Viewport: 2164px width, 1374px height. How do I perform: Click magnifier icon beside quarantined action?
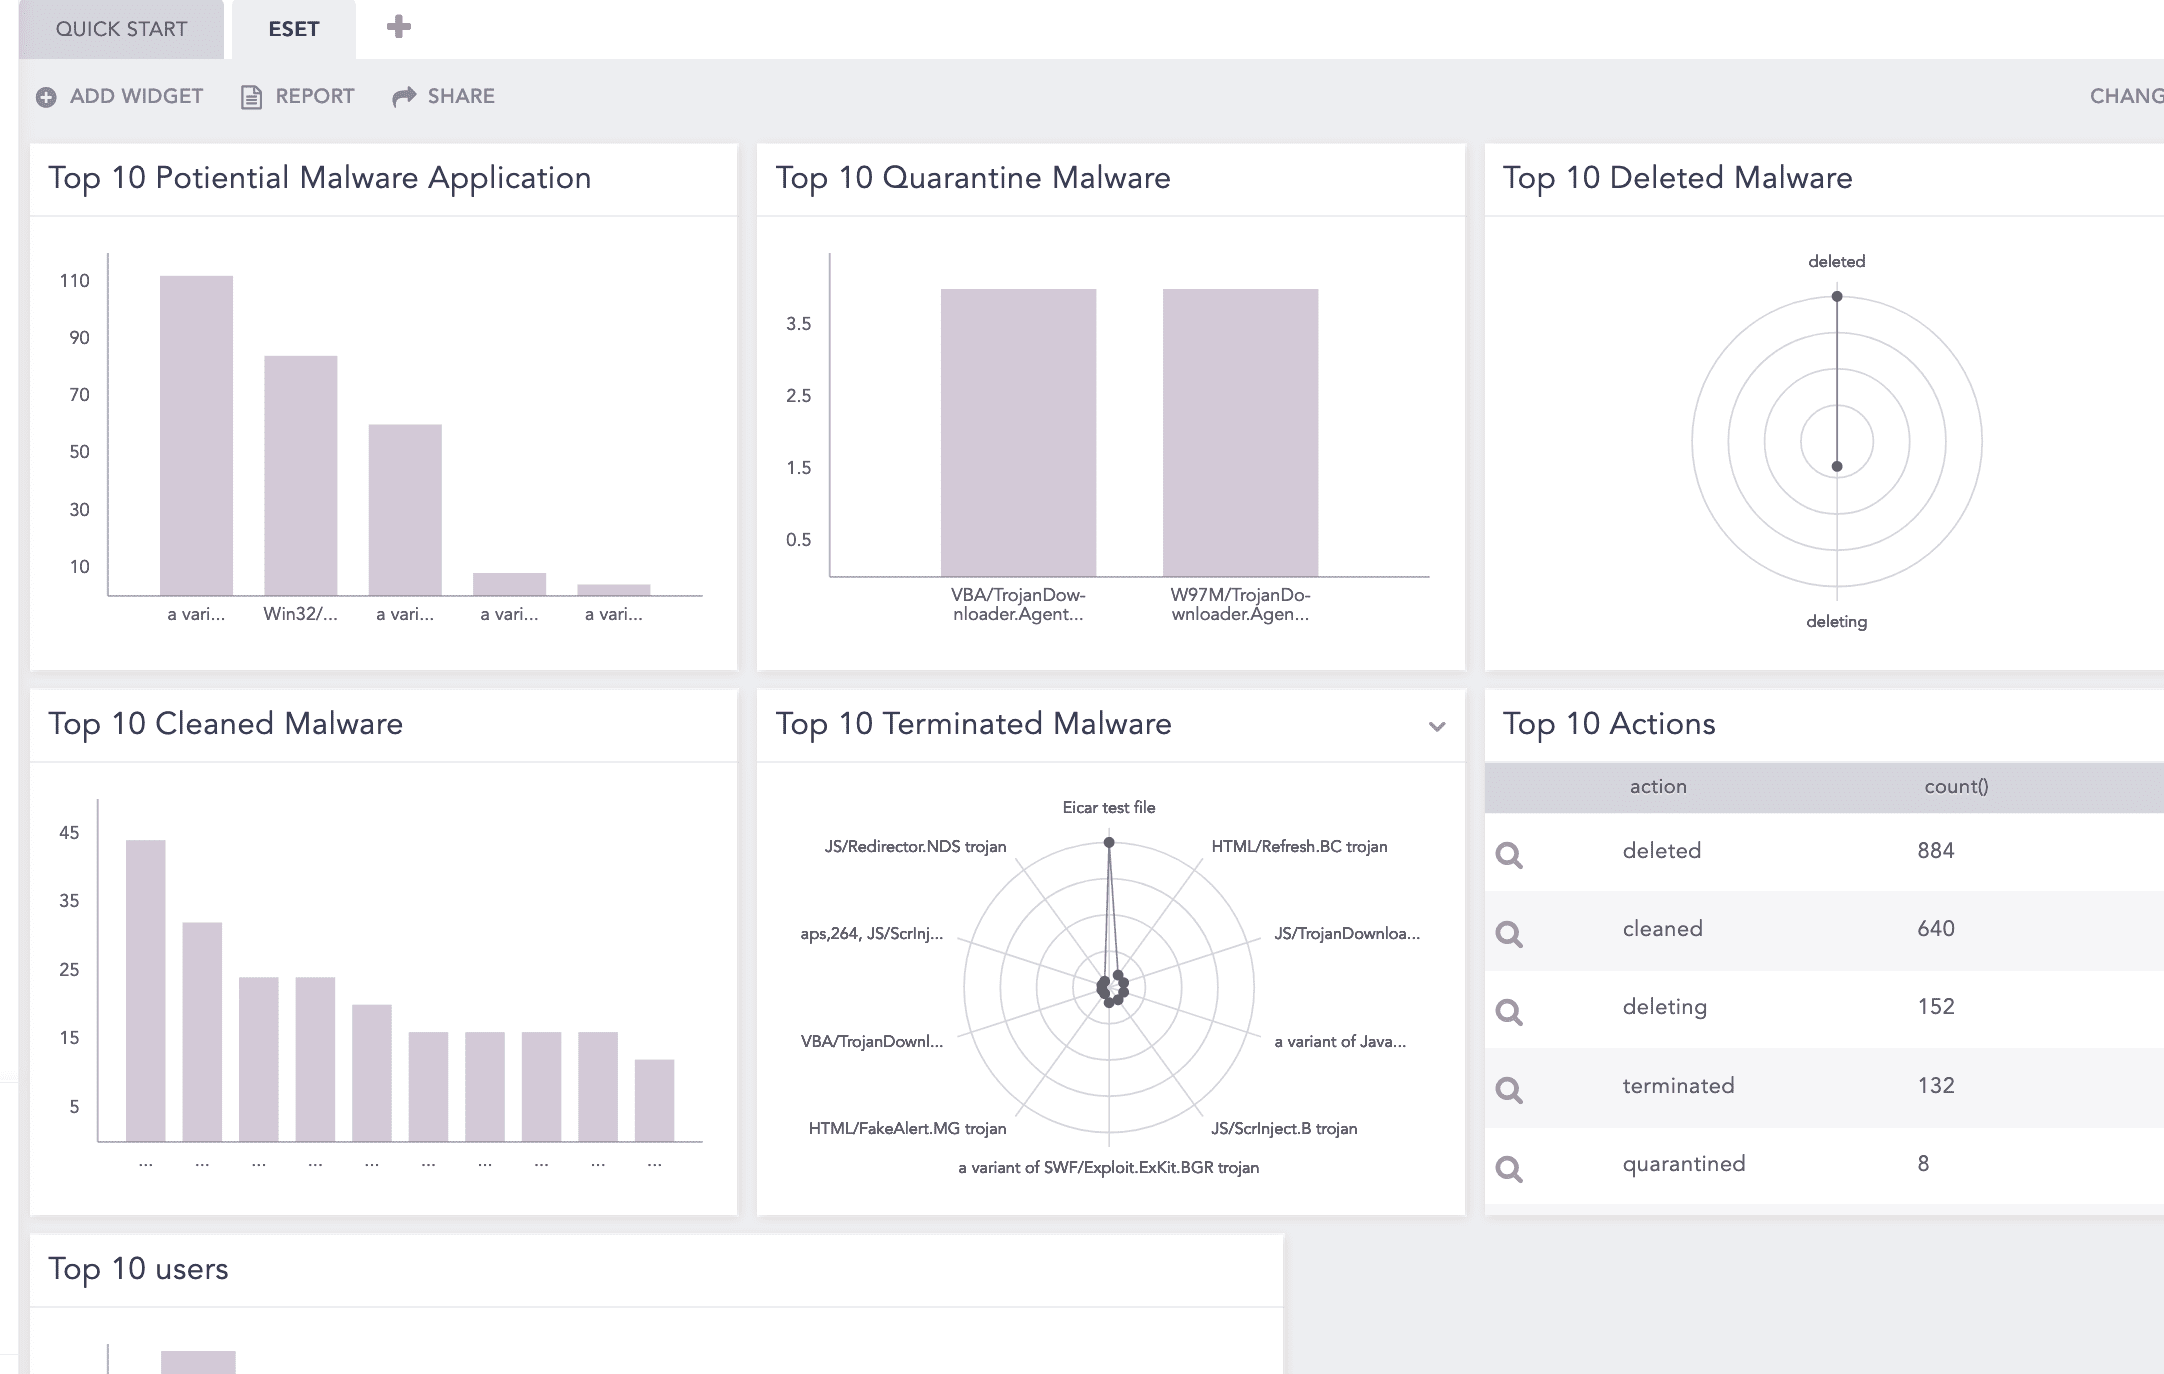coord(1509,1168)
